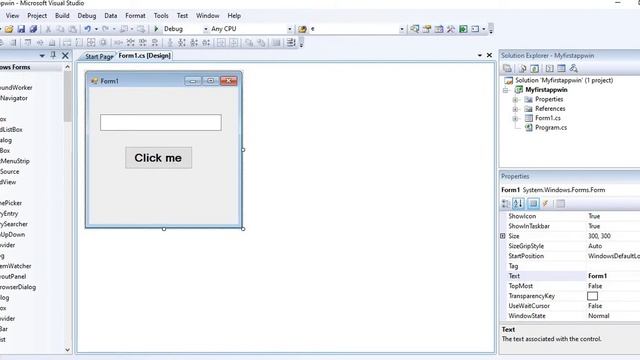Open the Tools menu
The height and width of the screenshot is (360, 640).
[161, 16]
